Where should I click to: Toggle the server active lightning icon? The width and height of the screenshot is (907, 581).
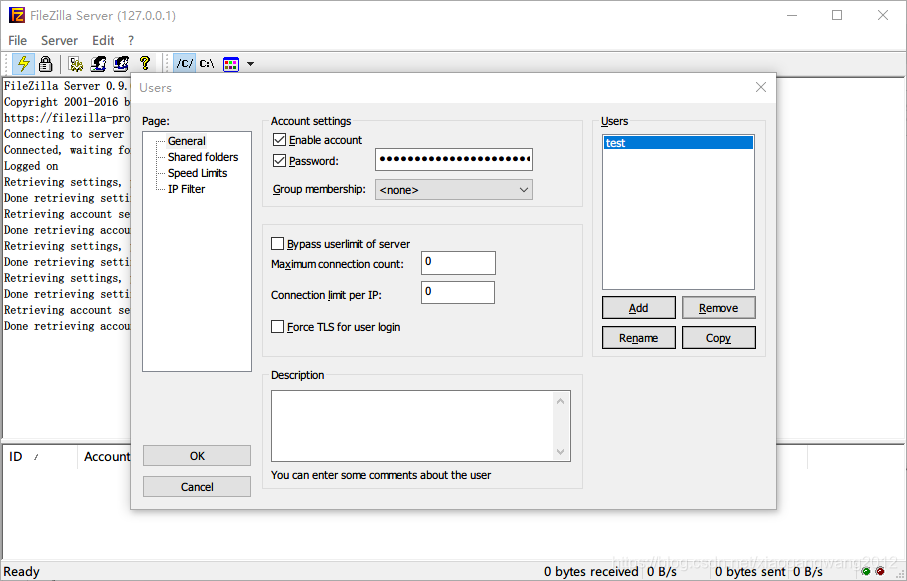click(24, 64)
